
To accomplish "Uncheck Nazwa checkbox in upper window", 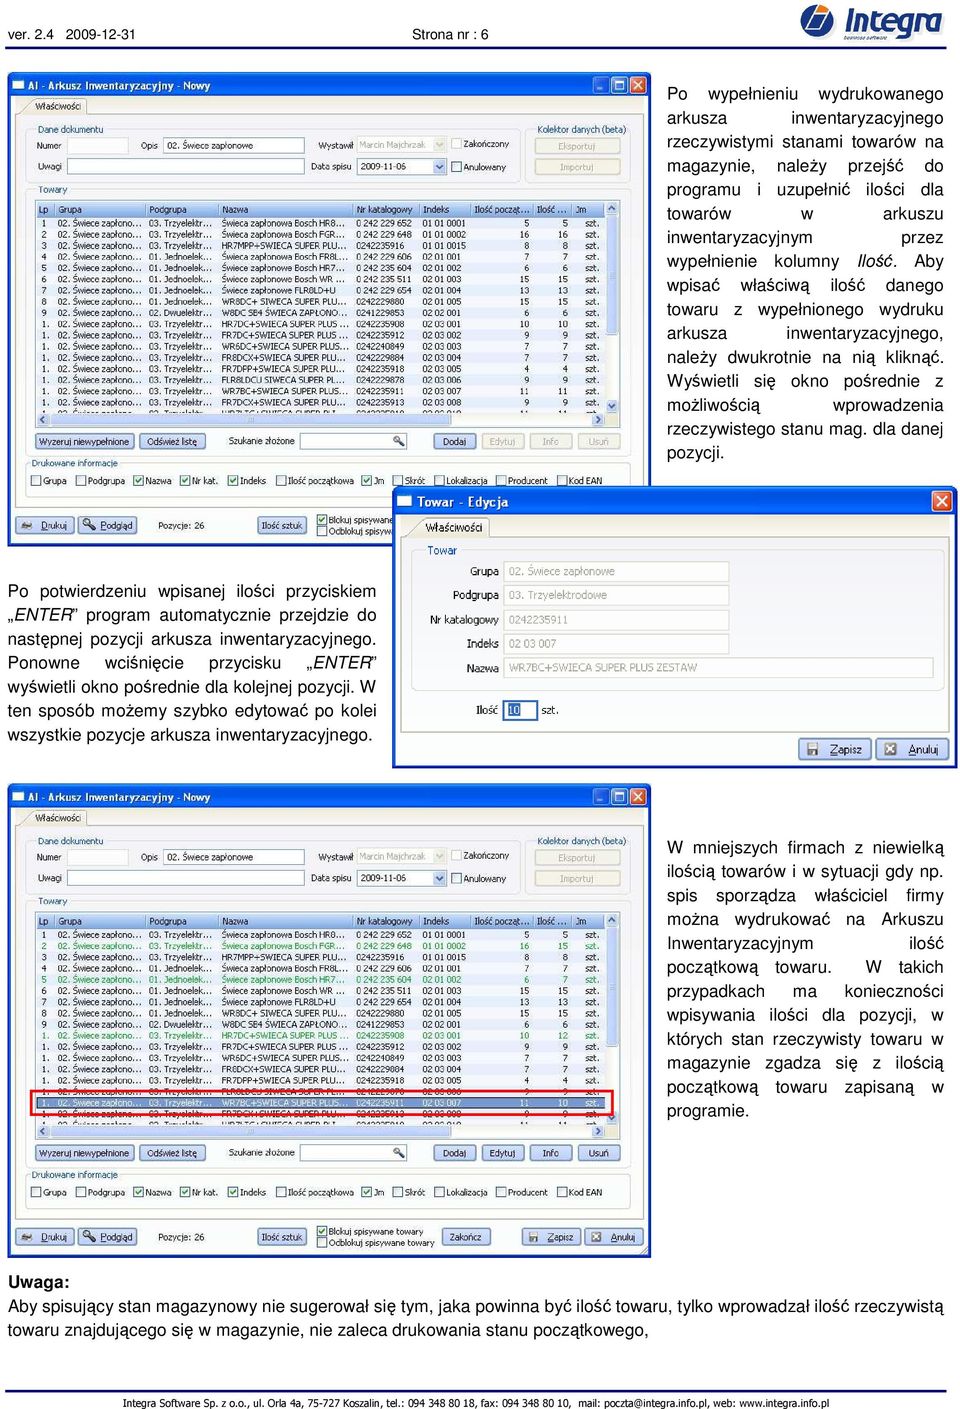I will click(x=139, y=481).
